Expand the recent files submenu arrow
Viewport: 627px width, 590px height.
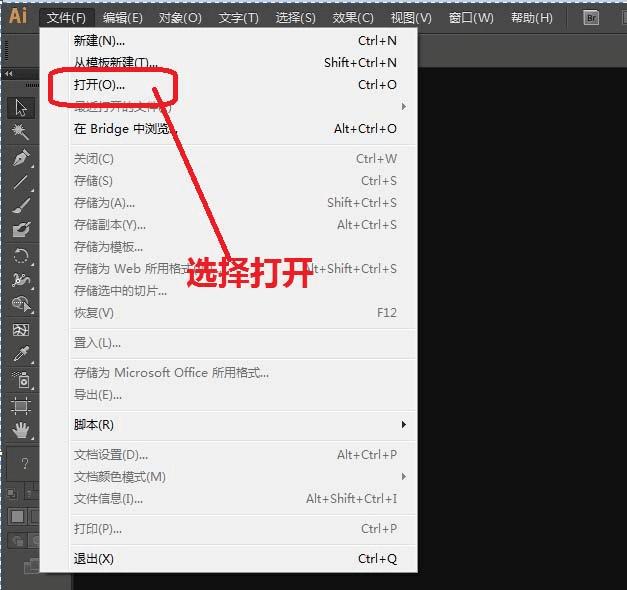coord(404,106)
